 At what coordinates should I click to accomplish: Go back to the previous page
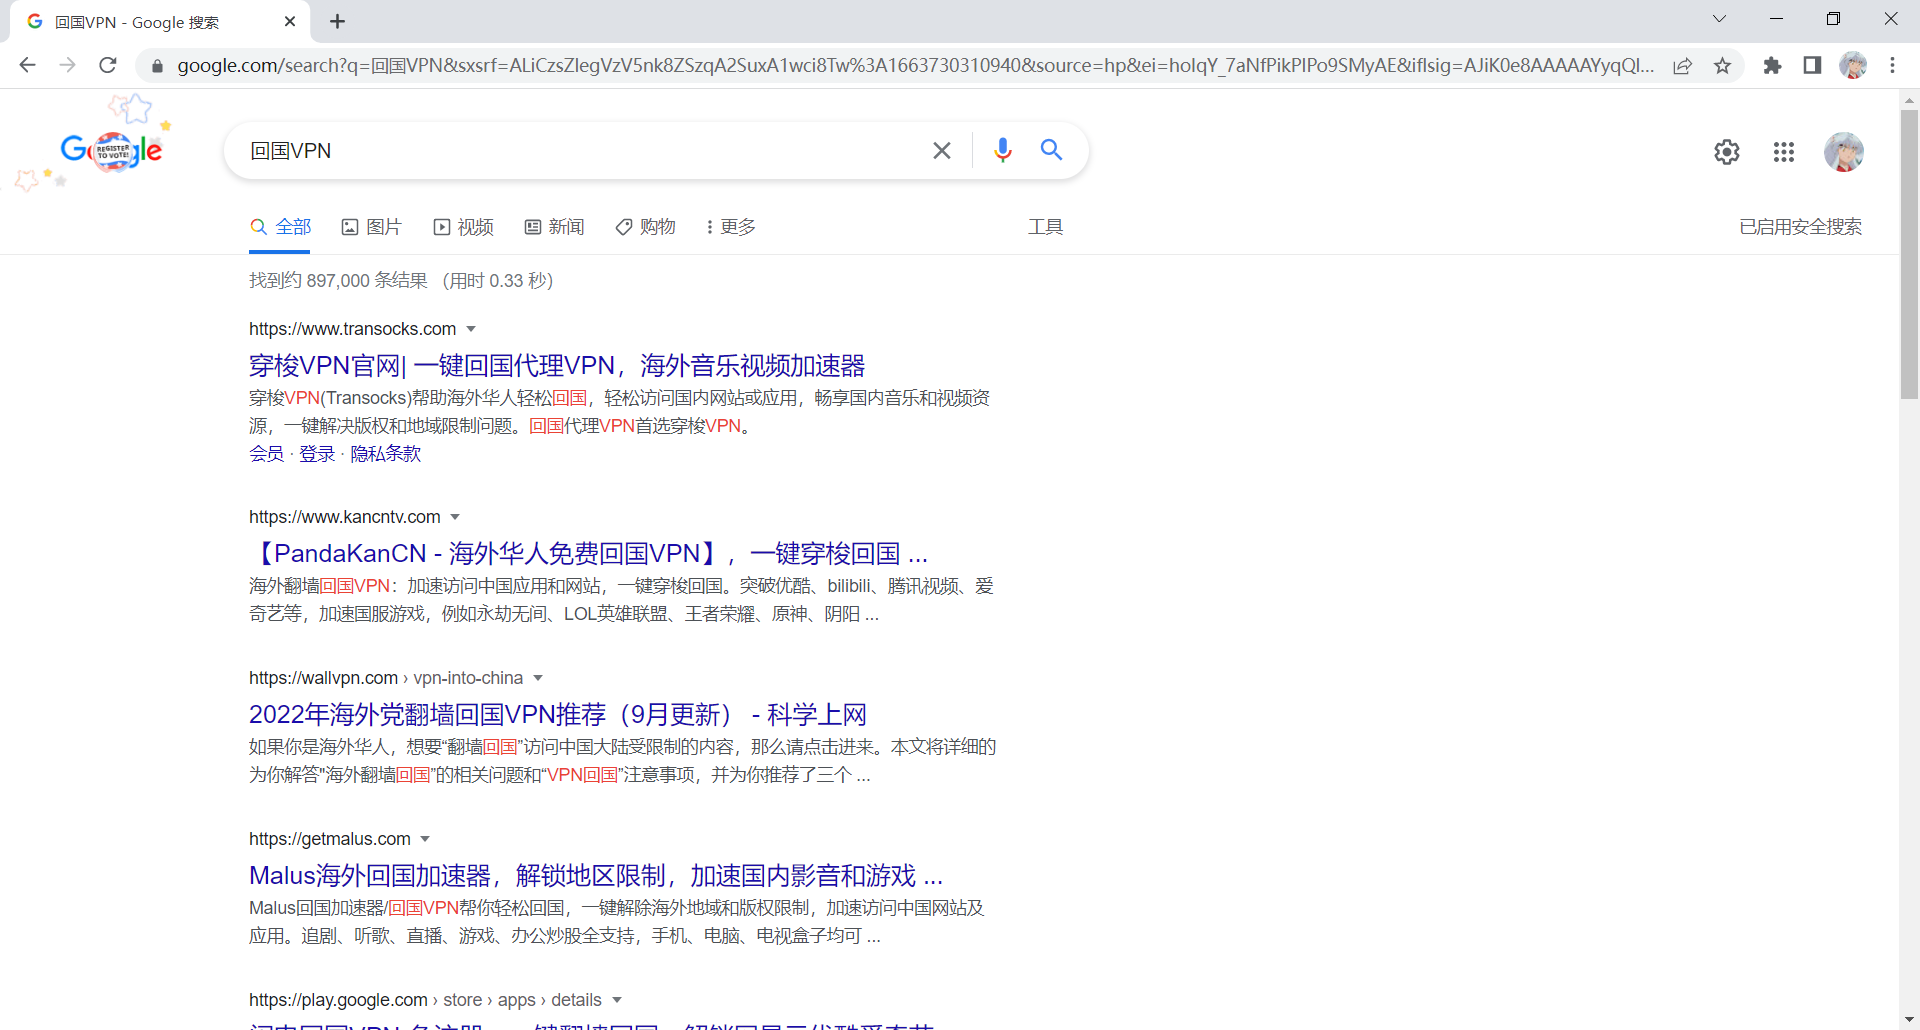pyautogui.click(x=27, y=65)
